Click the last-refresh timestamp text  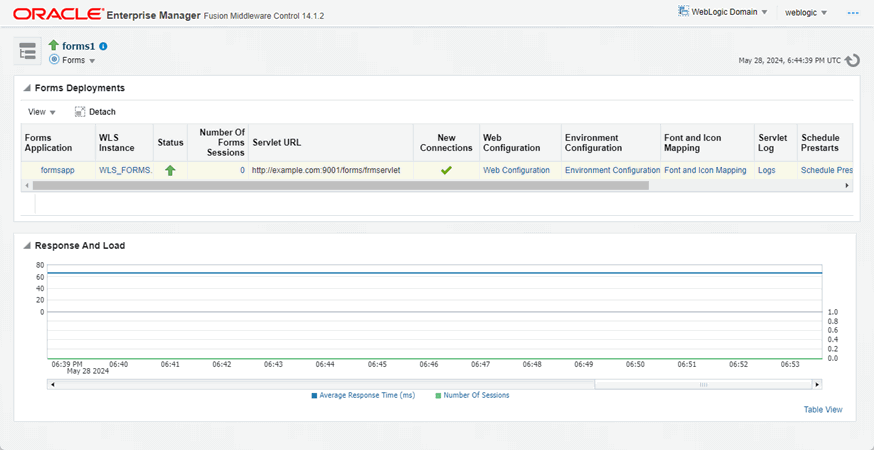click(x=790, y=60)
